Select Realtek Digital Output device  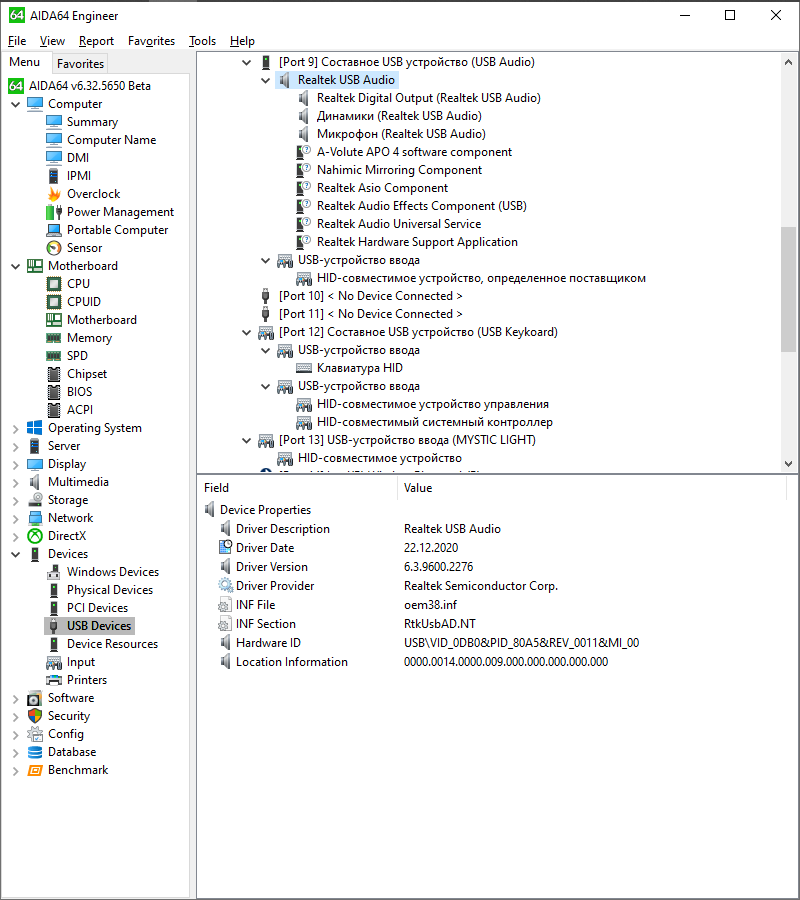pos(429,98)
